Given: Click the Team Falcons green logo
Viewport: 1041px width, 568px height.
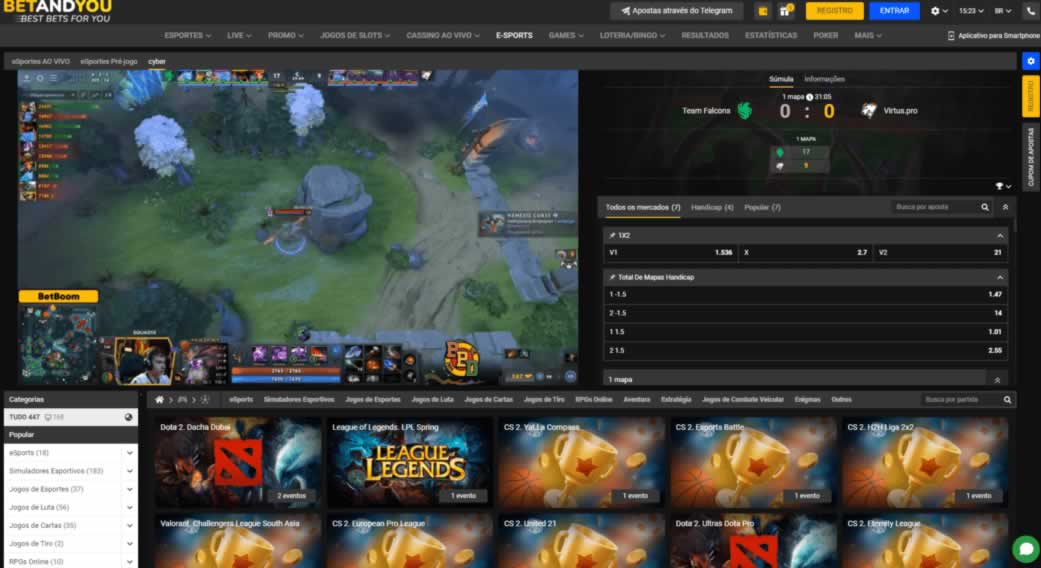Looking at the screenshot, I should 744,111.
